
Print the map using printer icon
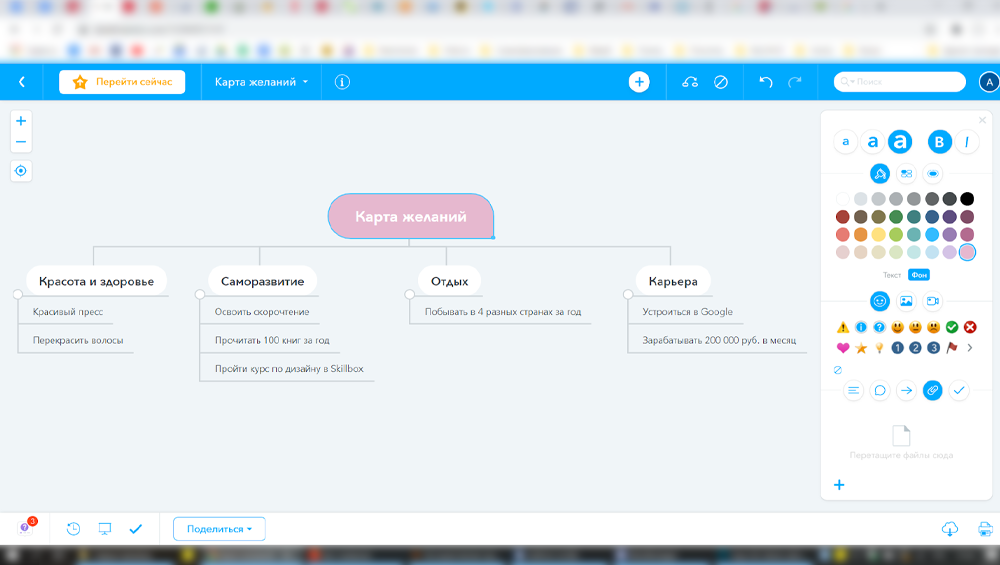(984, 529)
